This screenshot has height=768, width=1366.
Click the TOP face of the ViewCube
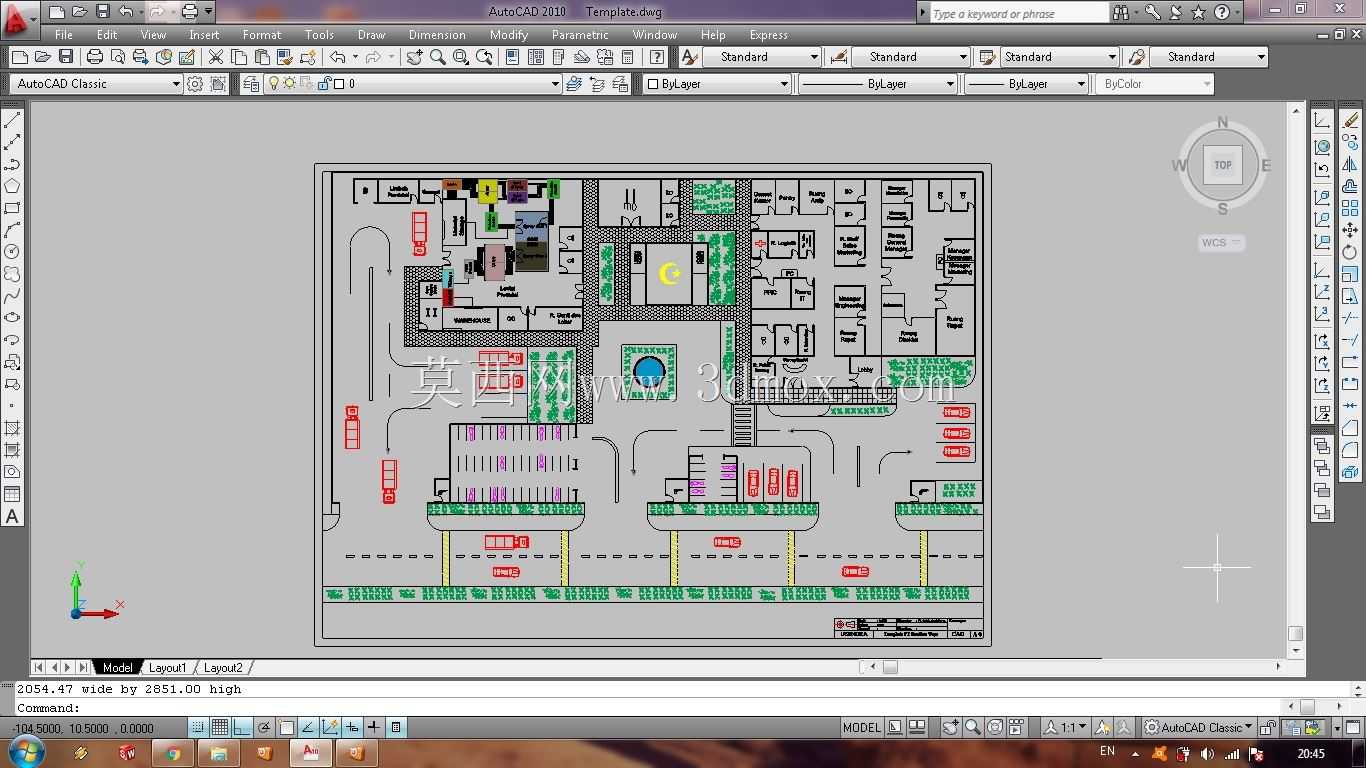[1223, 165]
